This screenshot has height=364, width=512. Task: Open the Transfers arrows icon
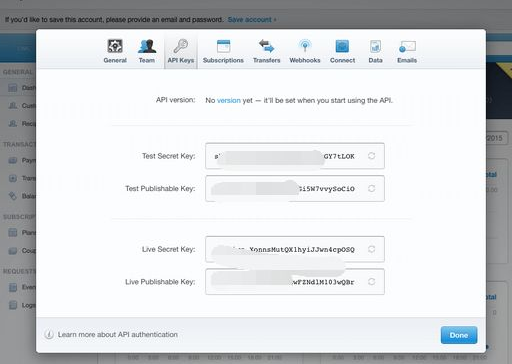tap(266, 46)
